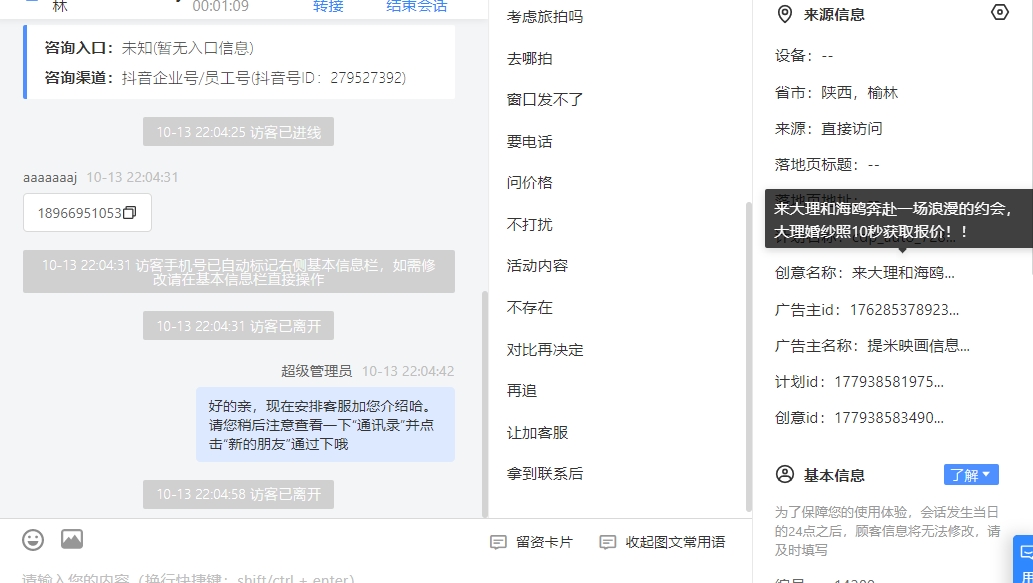Open the 了解 status dropdown
The width and height of the screenshot is (1033, 583).
(x=971, y=475)
